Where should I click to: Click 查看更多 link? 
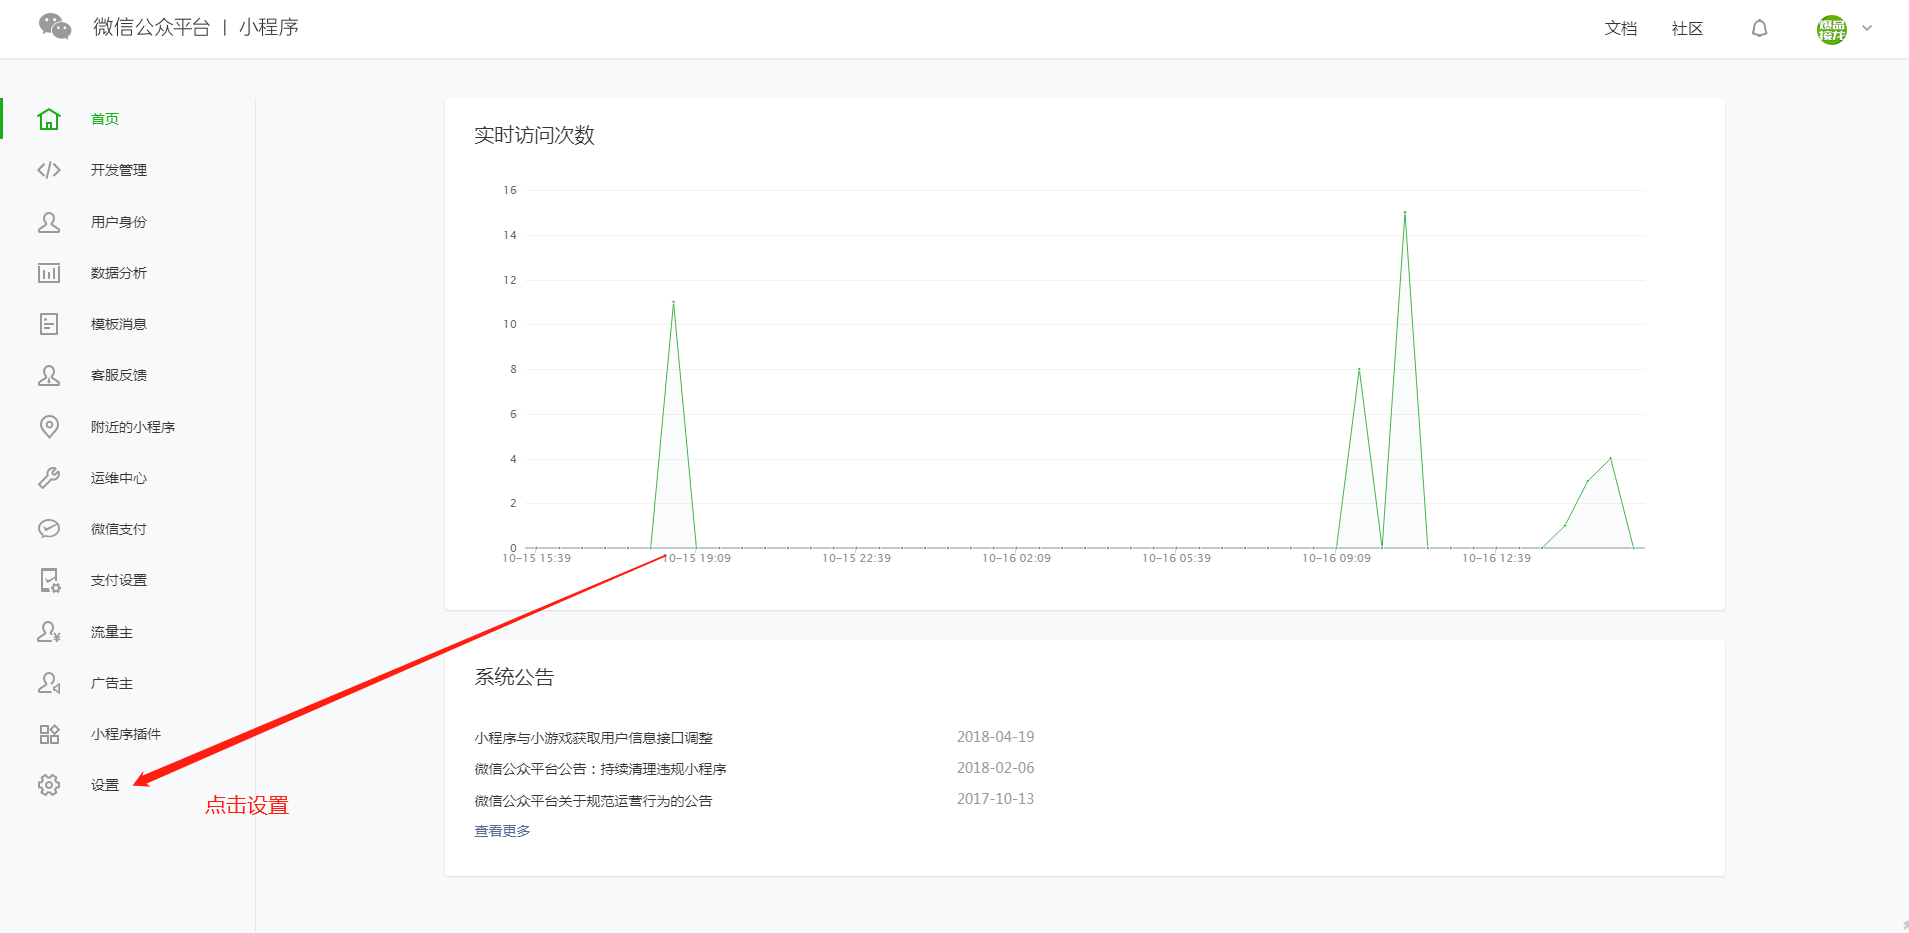(503, 831)
